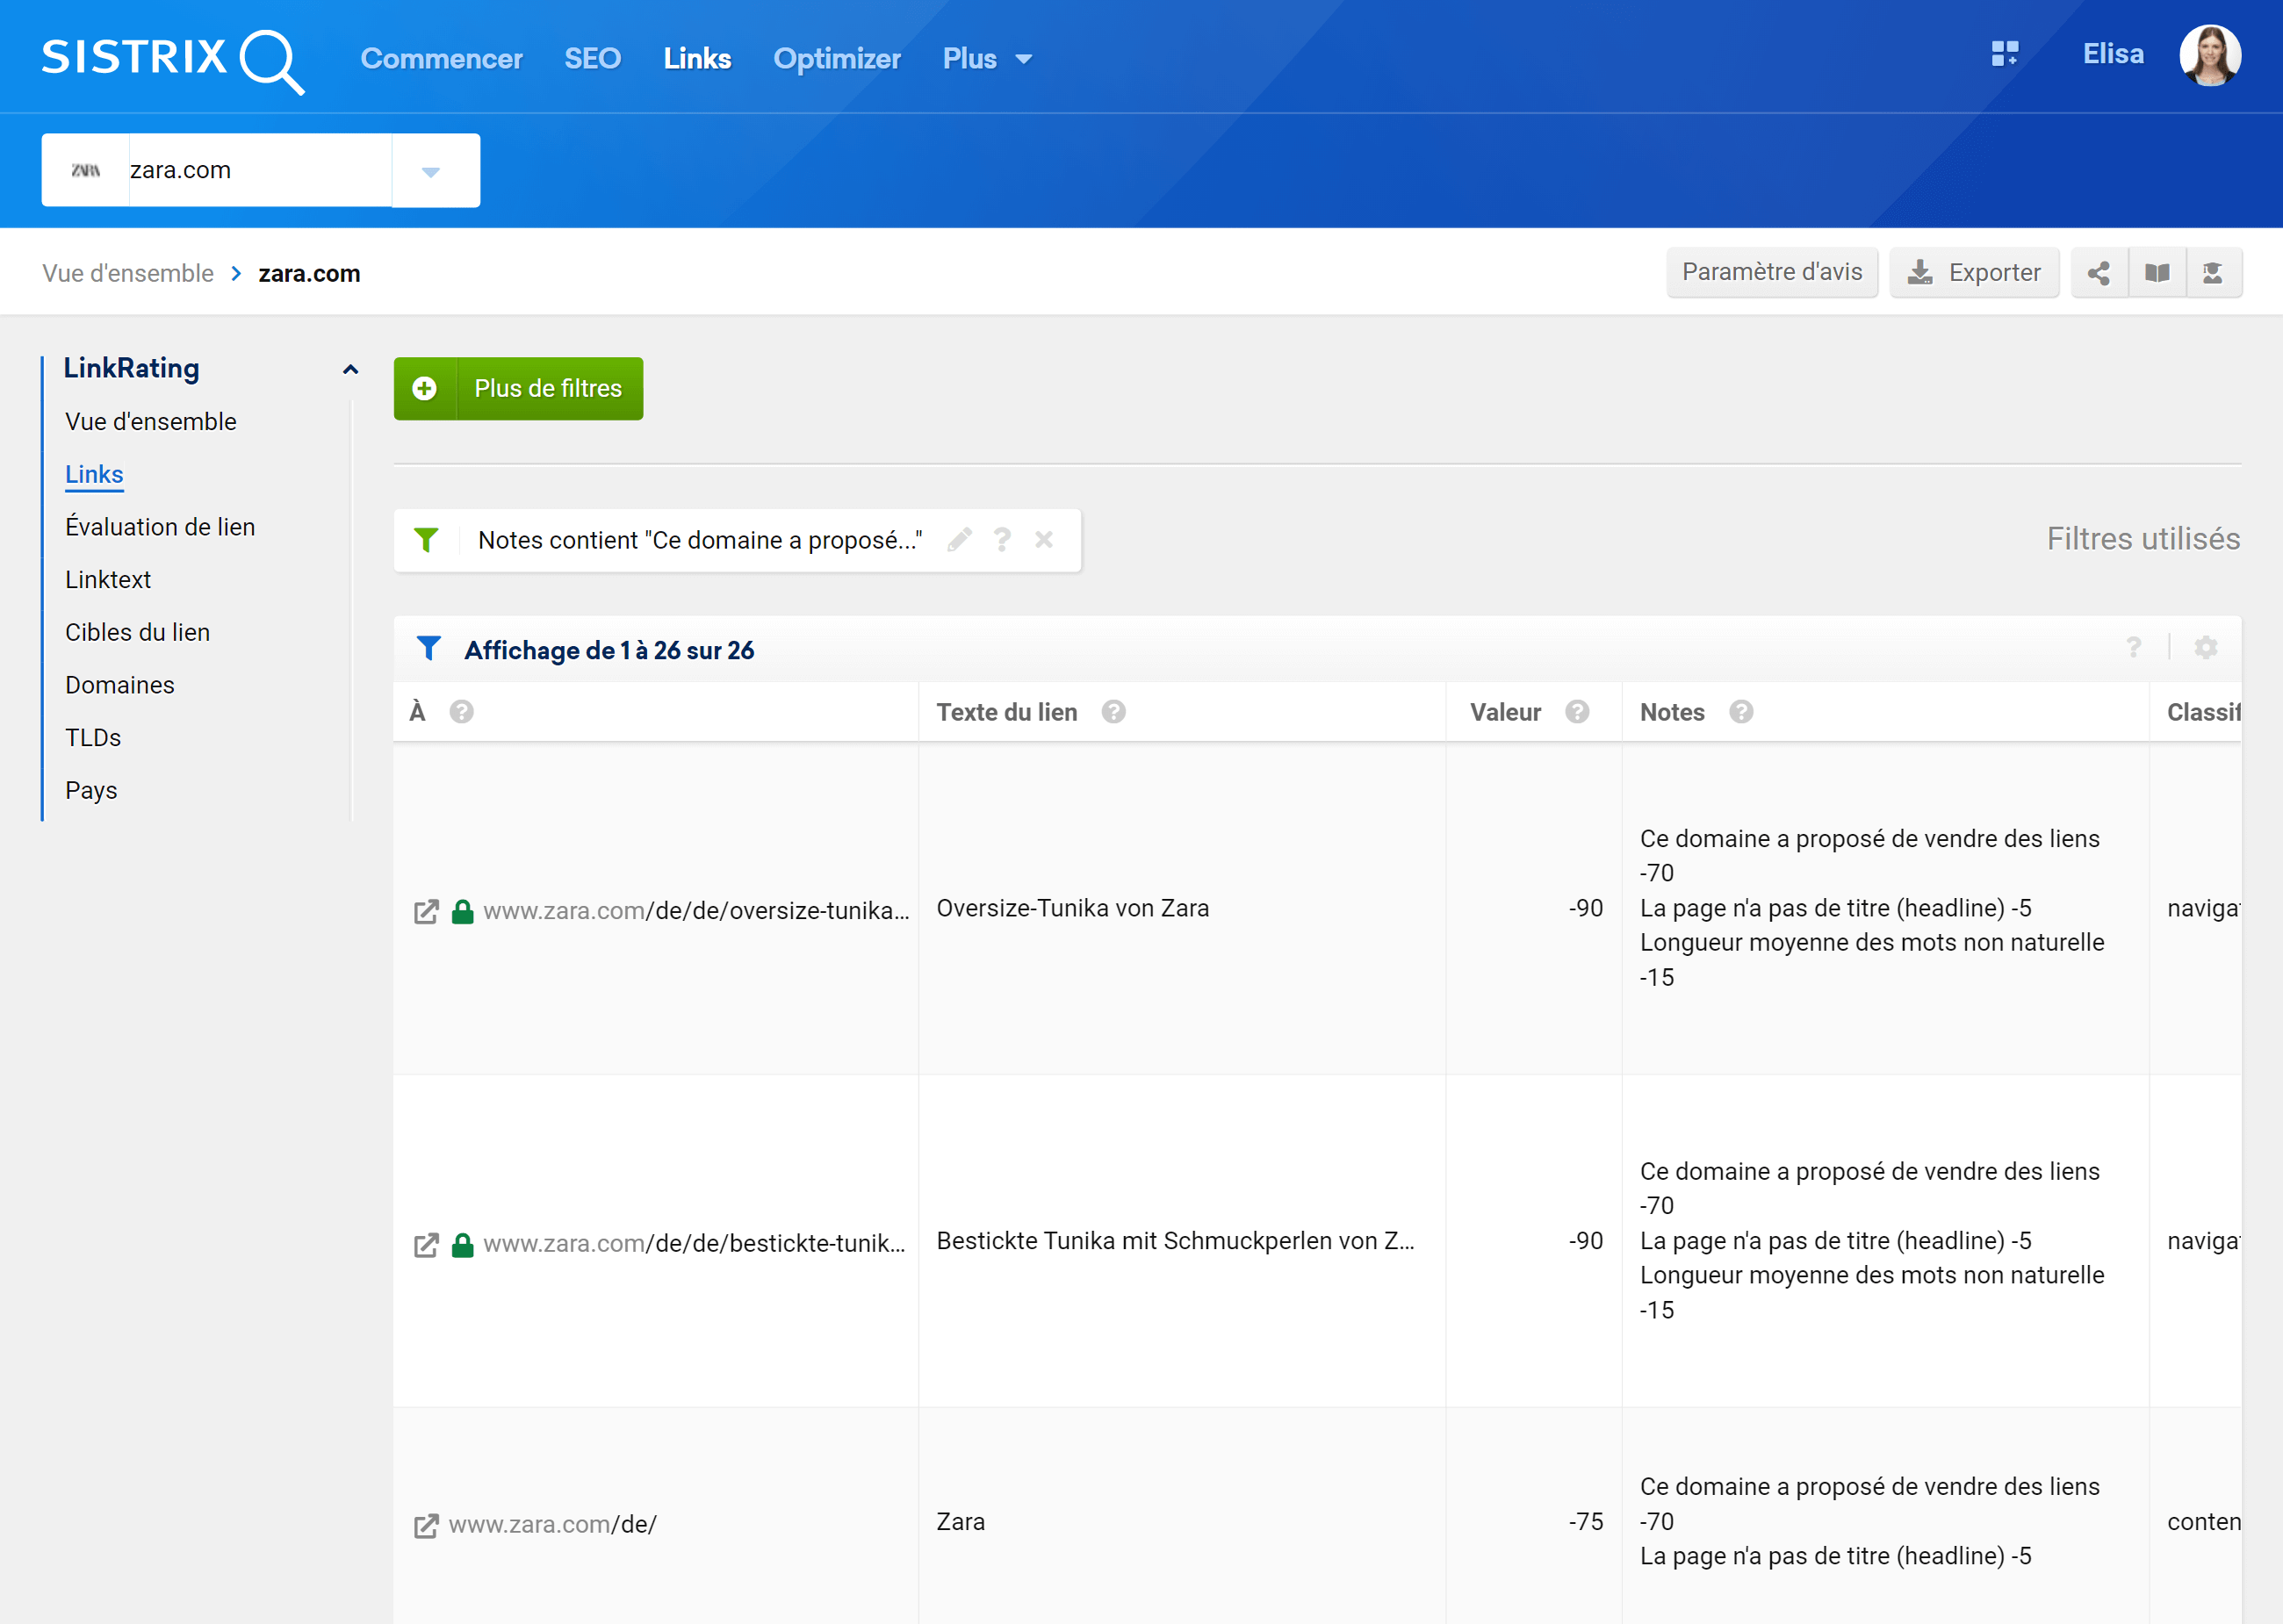The width and height of the screenshot is (2283, 1624).
Task: Click the Plus de filtres button
Action: point(518,389)
